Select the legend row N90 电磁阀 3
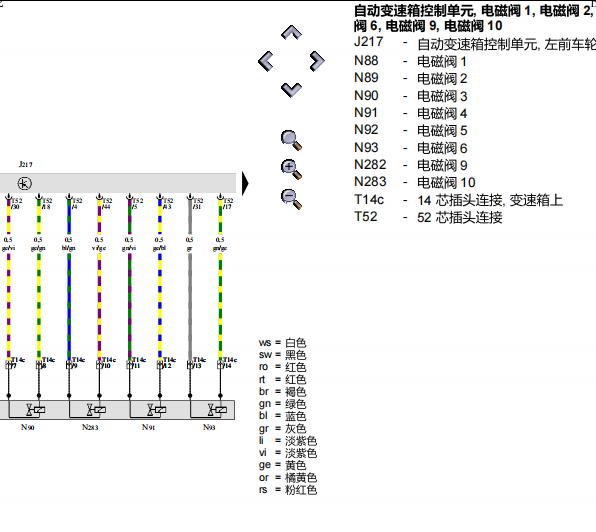596x532 pixels. tap(410, 96)
